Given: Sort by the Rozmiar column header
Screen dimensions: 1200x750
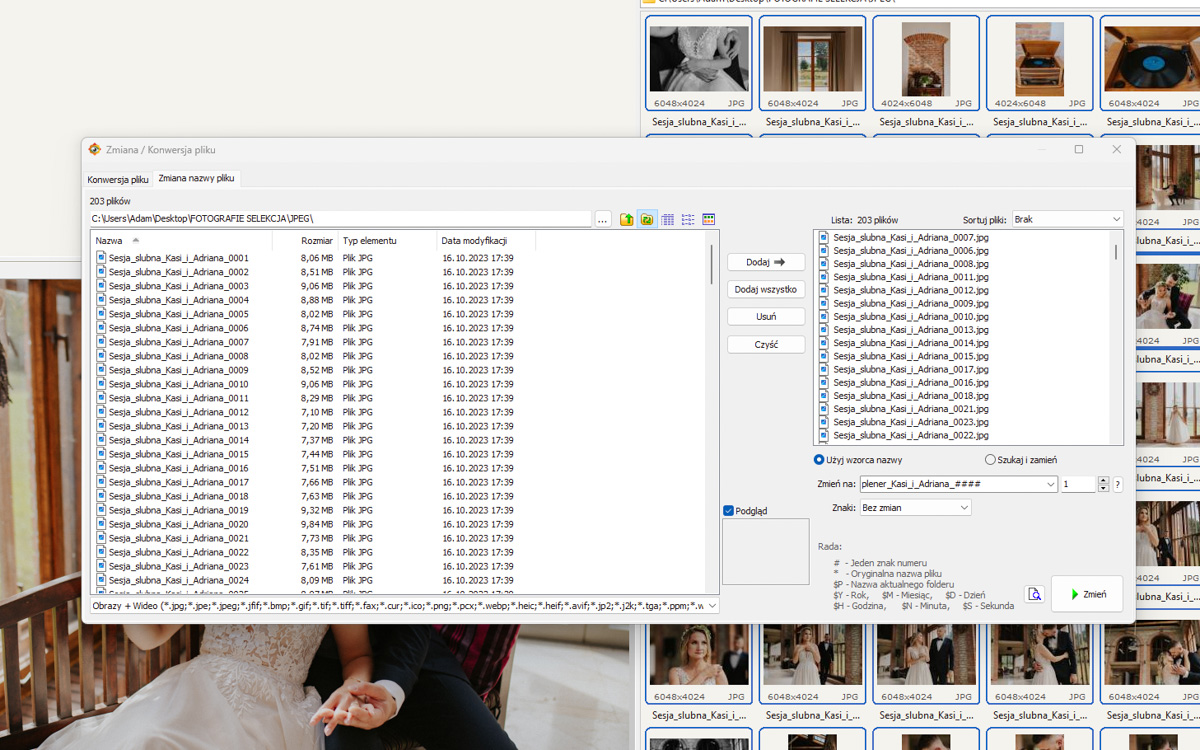Looking at the screenshot, I should [305, 241].
